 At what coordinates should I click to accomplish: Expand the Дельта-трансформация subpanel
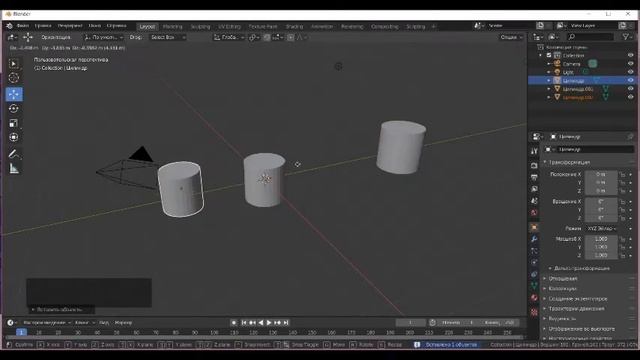pyautogui.click(x=580, y=268)
